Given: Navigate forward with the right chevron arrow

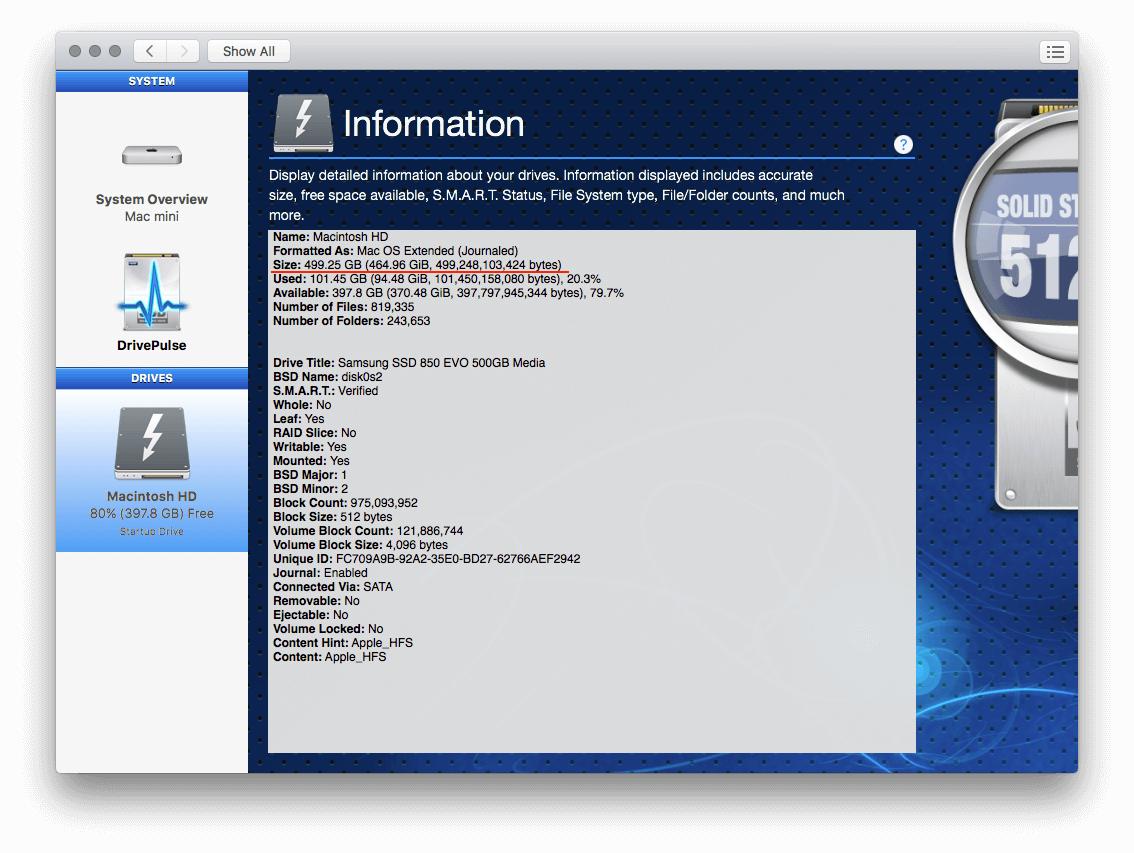Looking at the screenshot, I should (184, 51).
